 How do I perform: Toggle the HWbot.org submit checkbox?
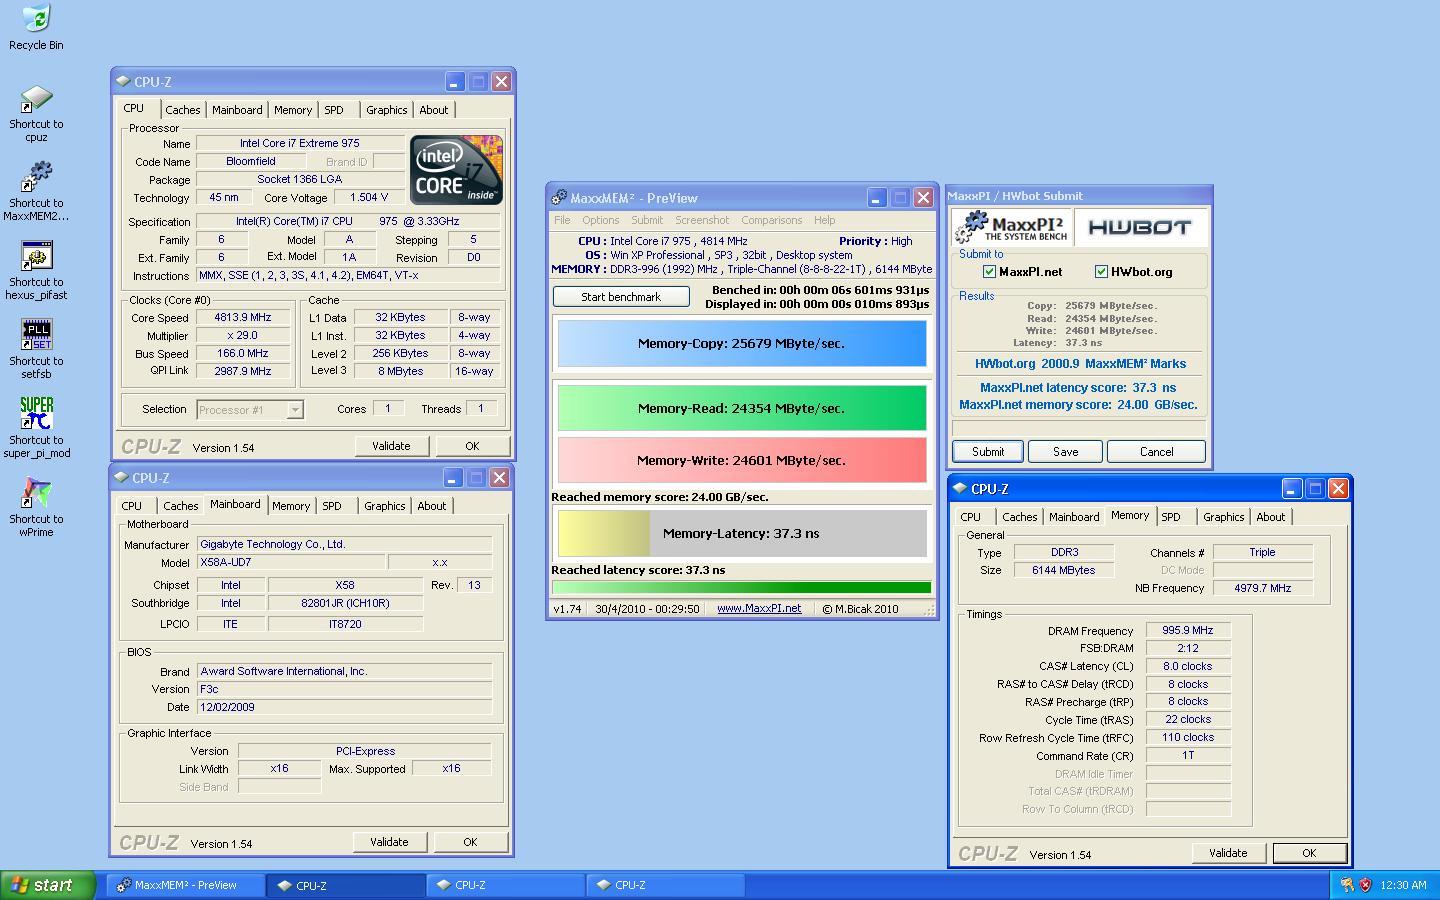(1101, 272)
